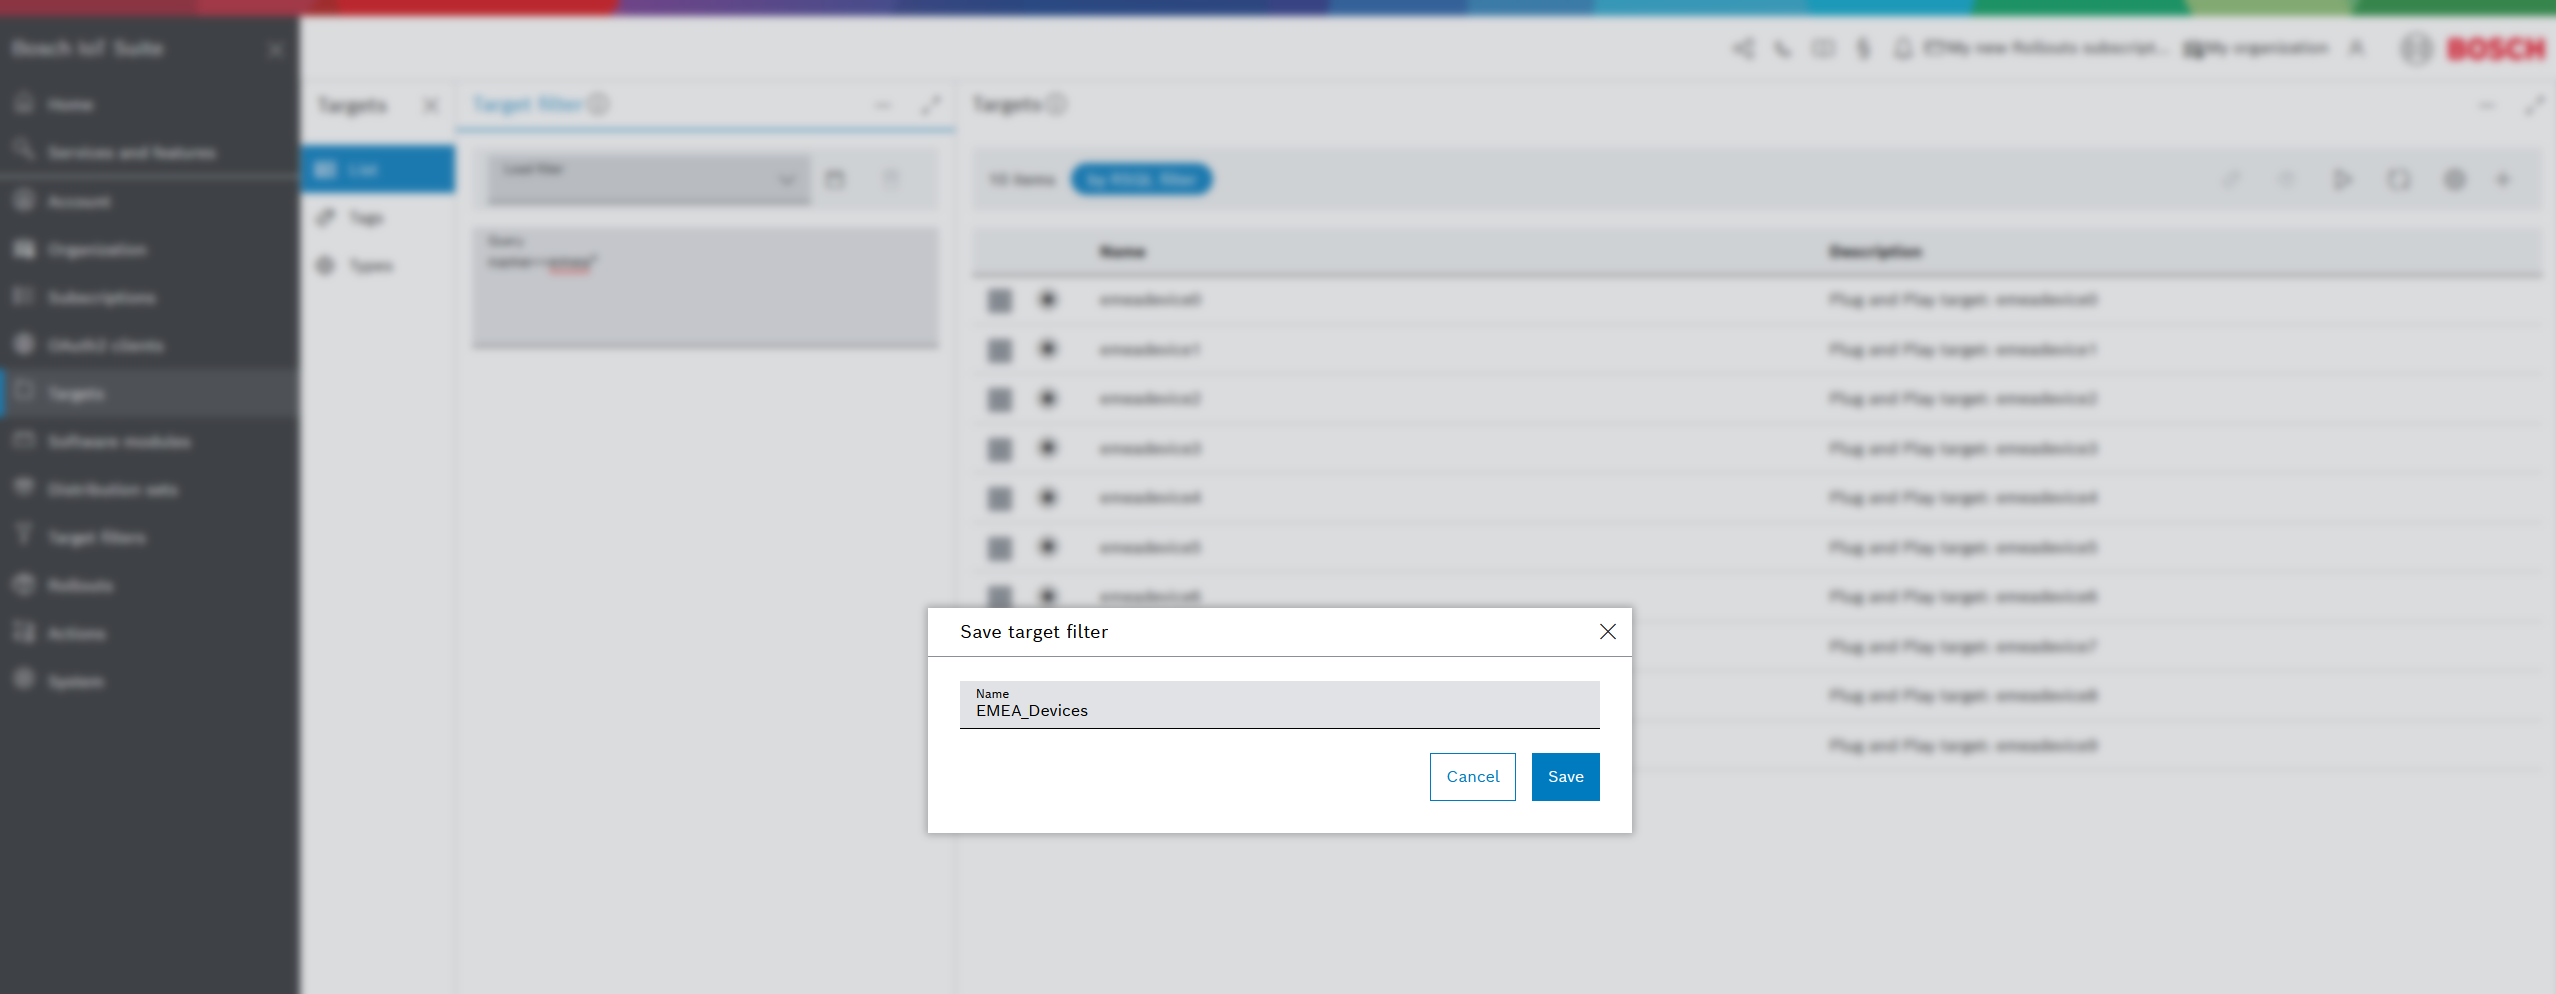Click the phone contact icon in the header

click(1783, 48)
